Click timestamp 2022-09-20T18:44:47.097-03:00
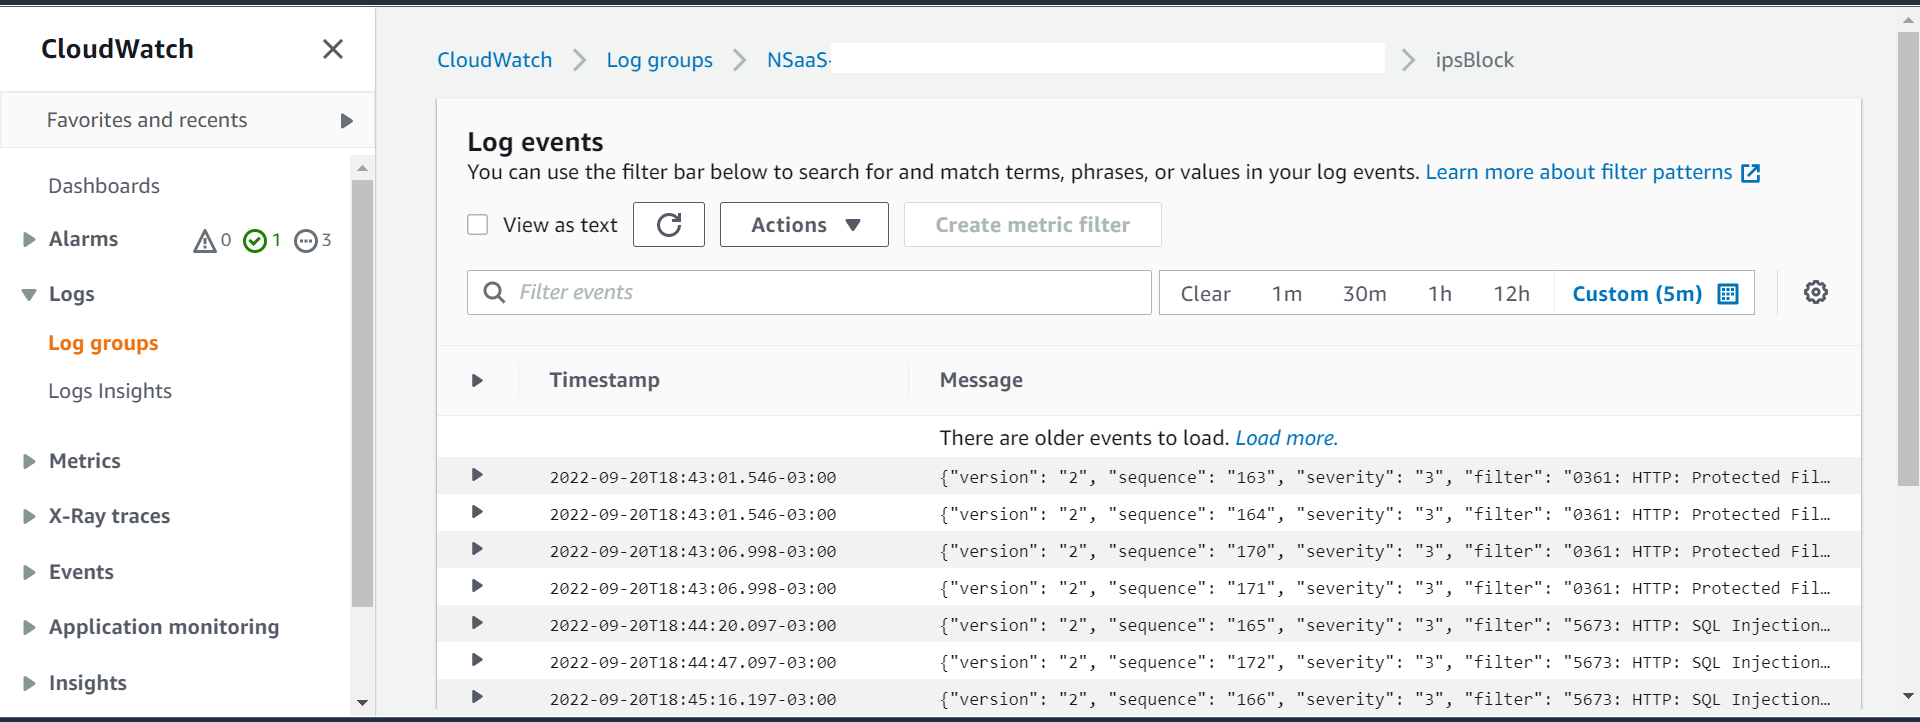Image resolution: width=1920 pixels, height=722 pixels. [x=693, y=663]
